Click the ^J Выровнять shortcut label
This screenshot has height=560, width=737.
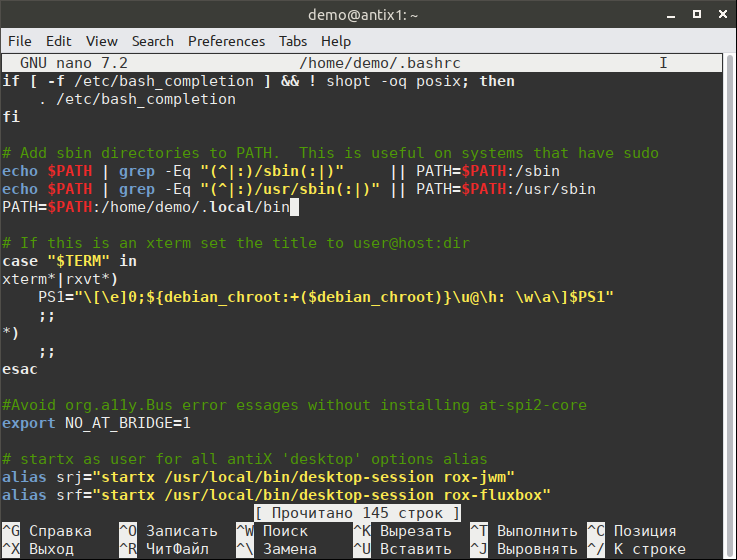tap(524, 549)
